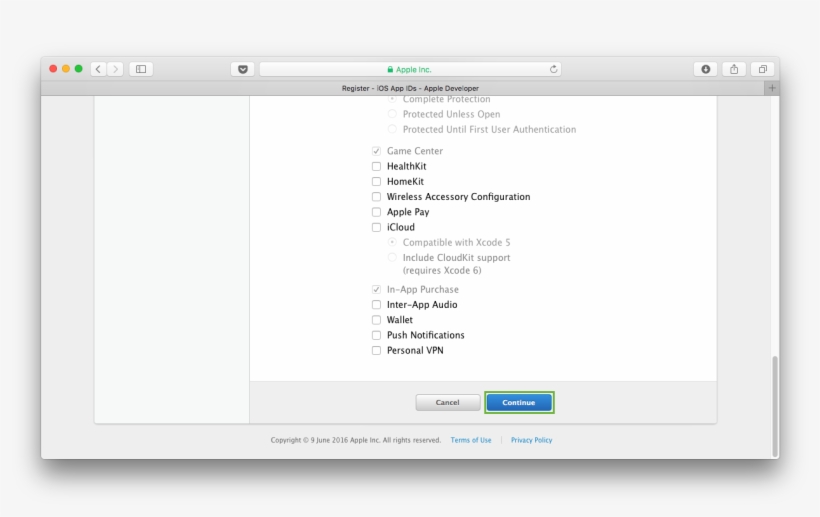Click the Safari back arrow button

click(x=98, y=69)
